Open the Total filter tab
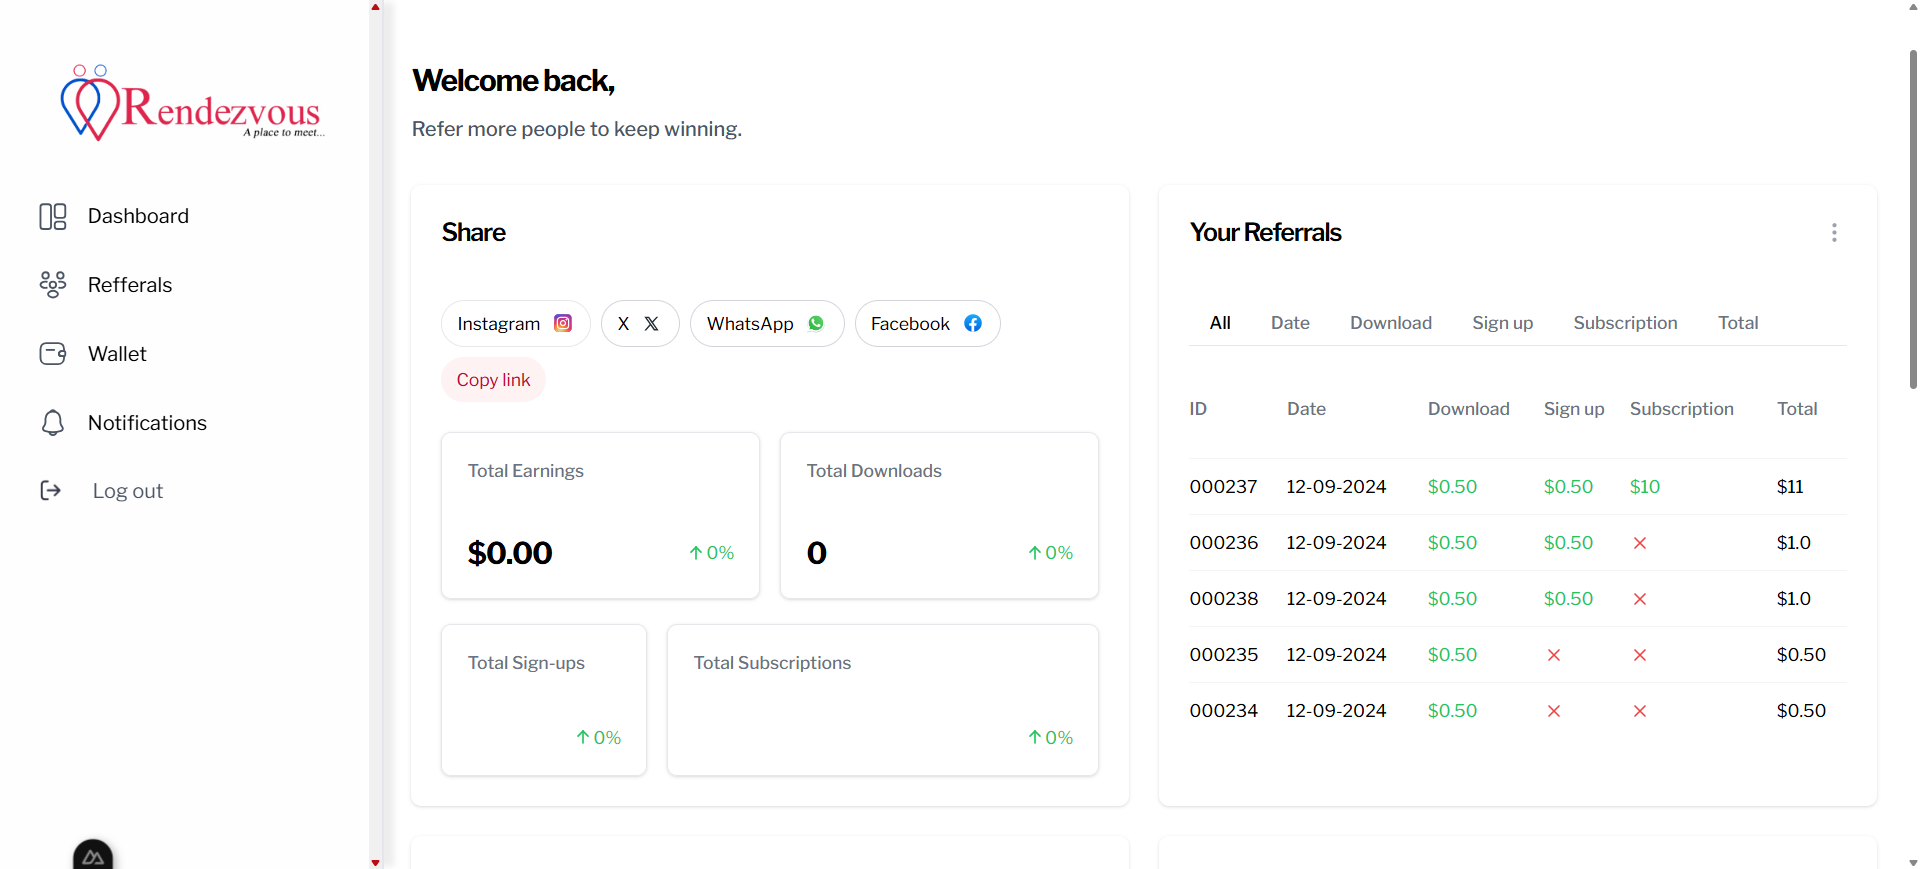This screenshot has width=1920, height=869. click(x=1737, y=323)
